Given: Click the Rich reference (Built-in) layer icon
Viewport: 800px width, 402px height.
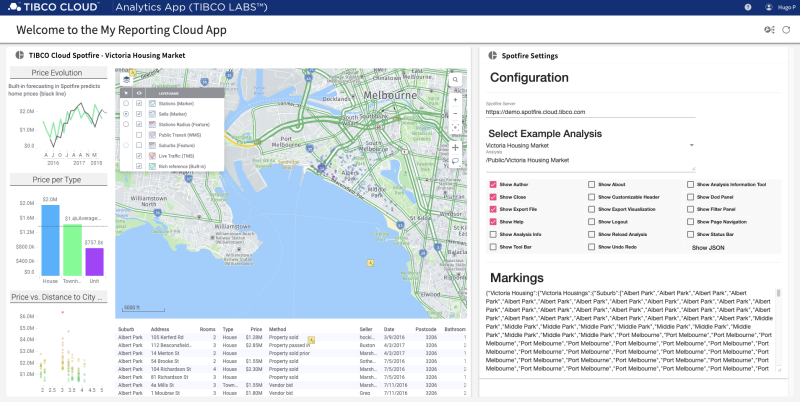Looking at the screenshot, I should [x=152, y=166].
